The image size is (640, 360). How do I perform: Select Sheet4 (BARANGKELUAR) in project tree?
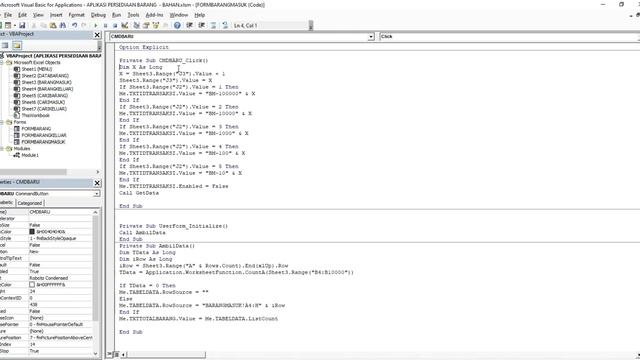[x=47, y=89]
